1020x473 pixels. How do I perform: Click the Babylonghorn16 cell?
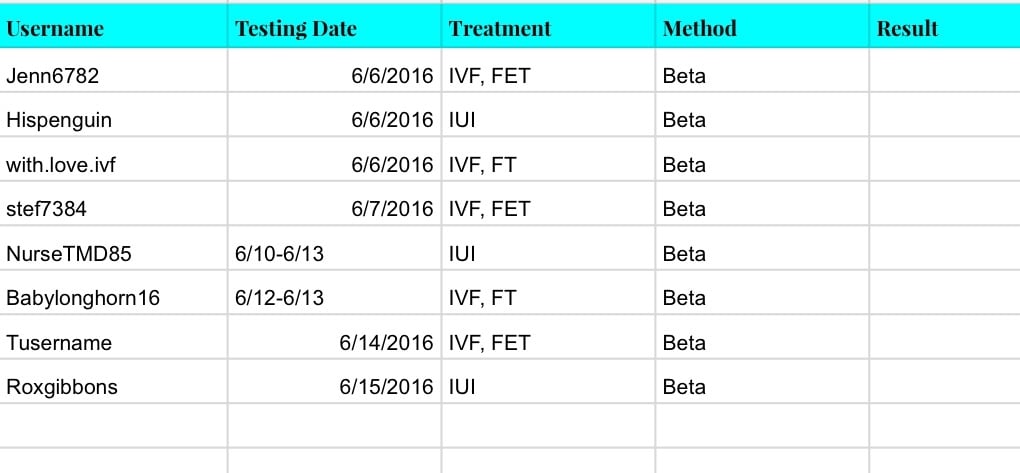pyautogui.click(x=83, y=298)
